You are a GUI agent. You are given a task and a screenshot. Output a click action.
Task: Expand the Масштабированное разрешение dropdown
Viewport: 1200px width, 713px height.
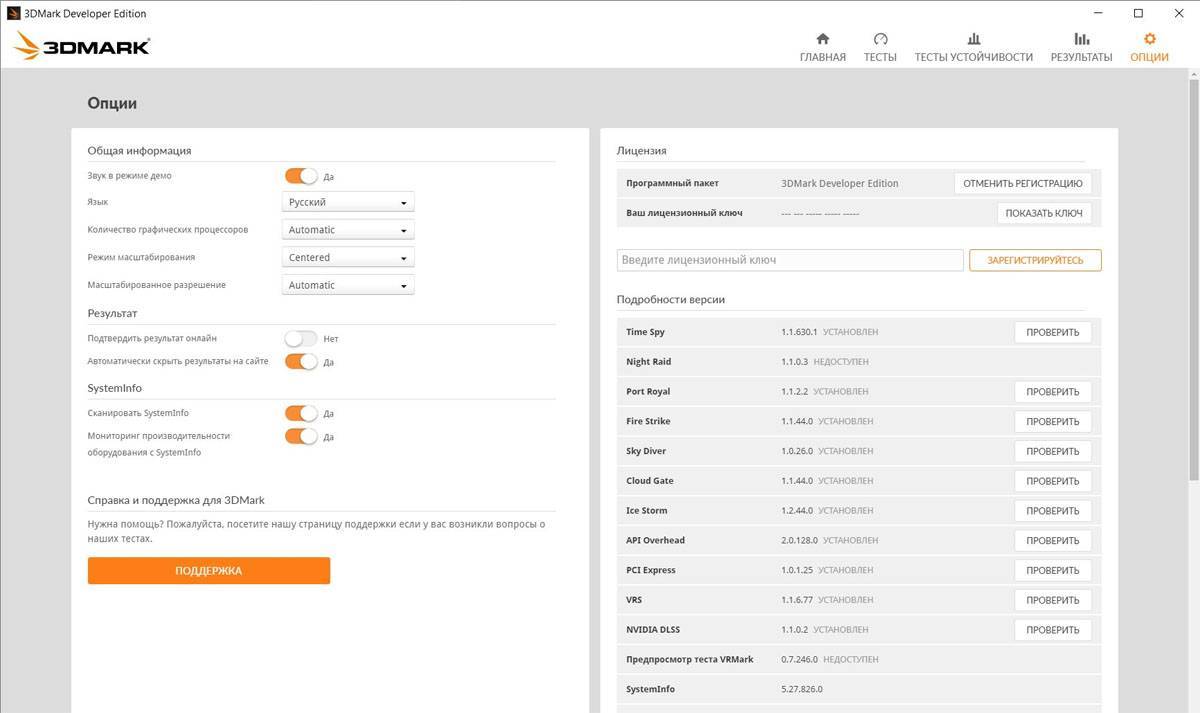pyautogui.click(x=348, y=285)
